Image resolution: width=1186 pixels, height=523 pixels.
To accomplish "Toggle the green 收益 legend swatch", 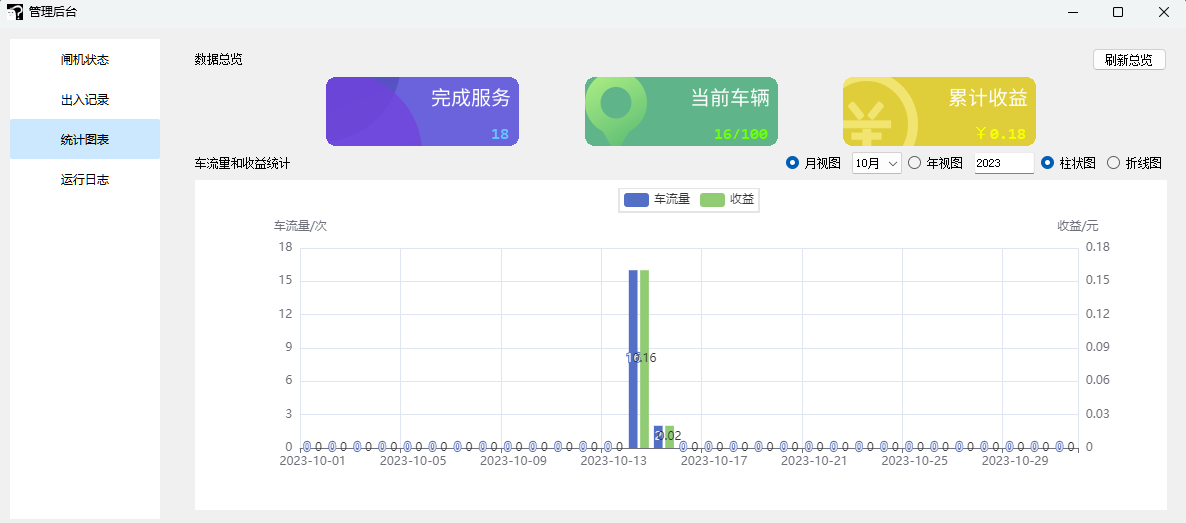I will click(711, 199).
